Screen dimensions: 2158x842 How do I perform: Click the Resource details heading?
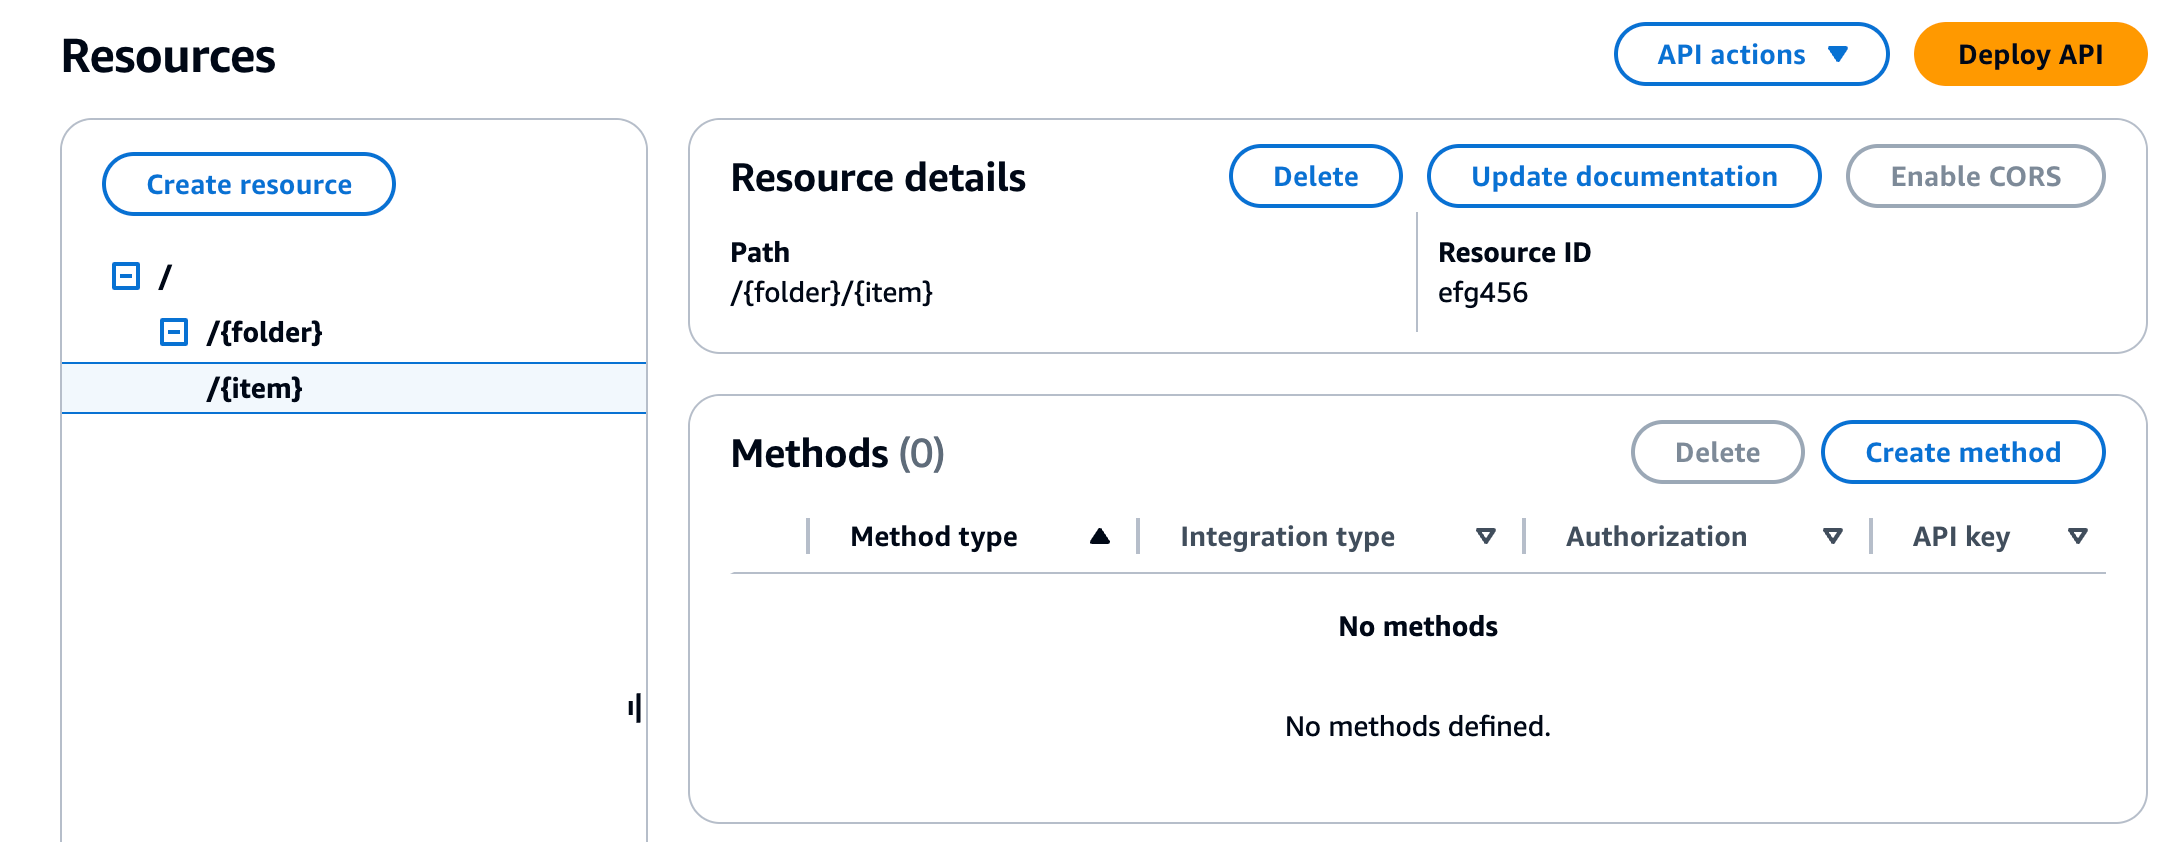point(878,177)
